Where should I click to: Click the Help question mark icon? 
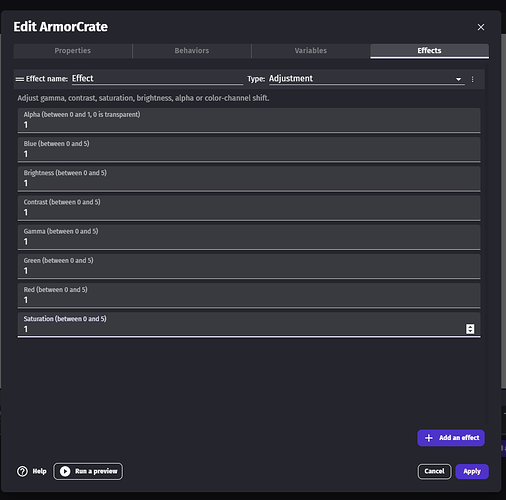(22, 471)
